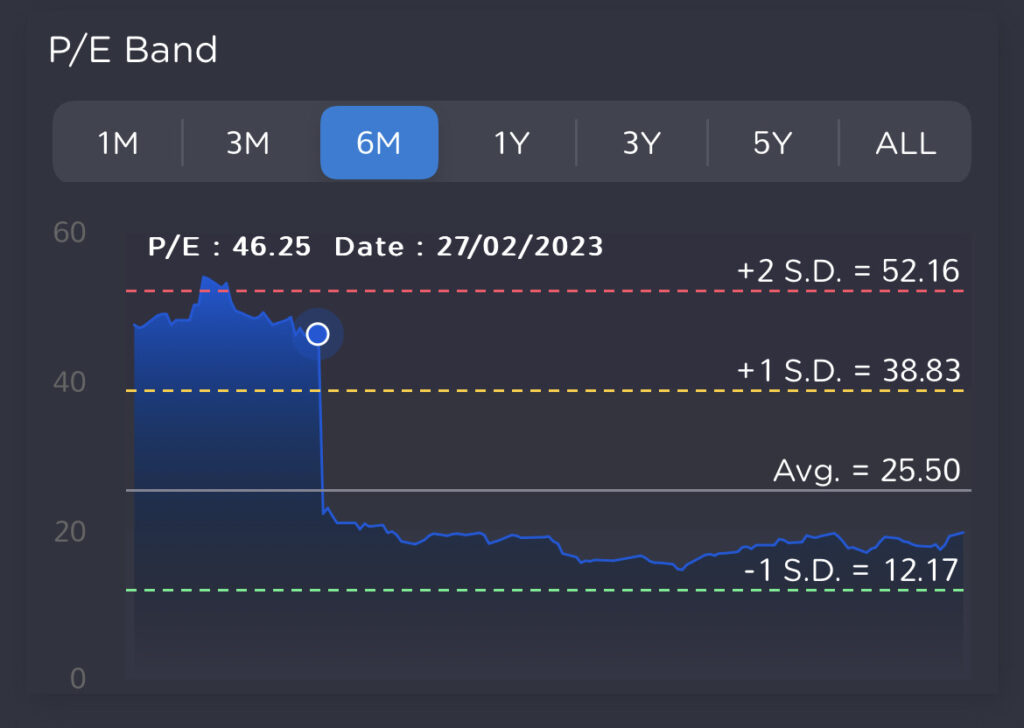Open the 5Y range view

point(772,143)
